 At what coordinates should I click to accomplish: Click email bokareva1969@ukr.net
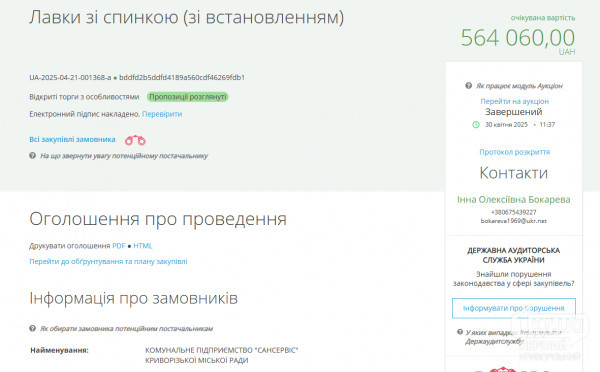pos(514,221)
